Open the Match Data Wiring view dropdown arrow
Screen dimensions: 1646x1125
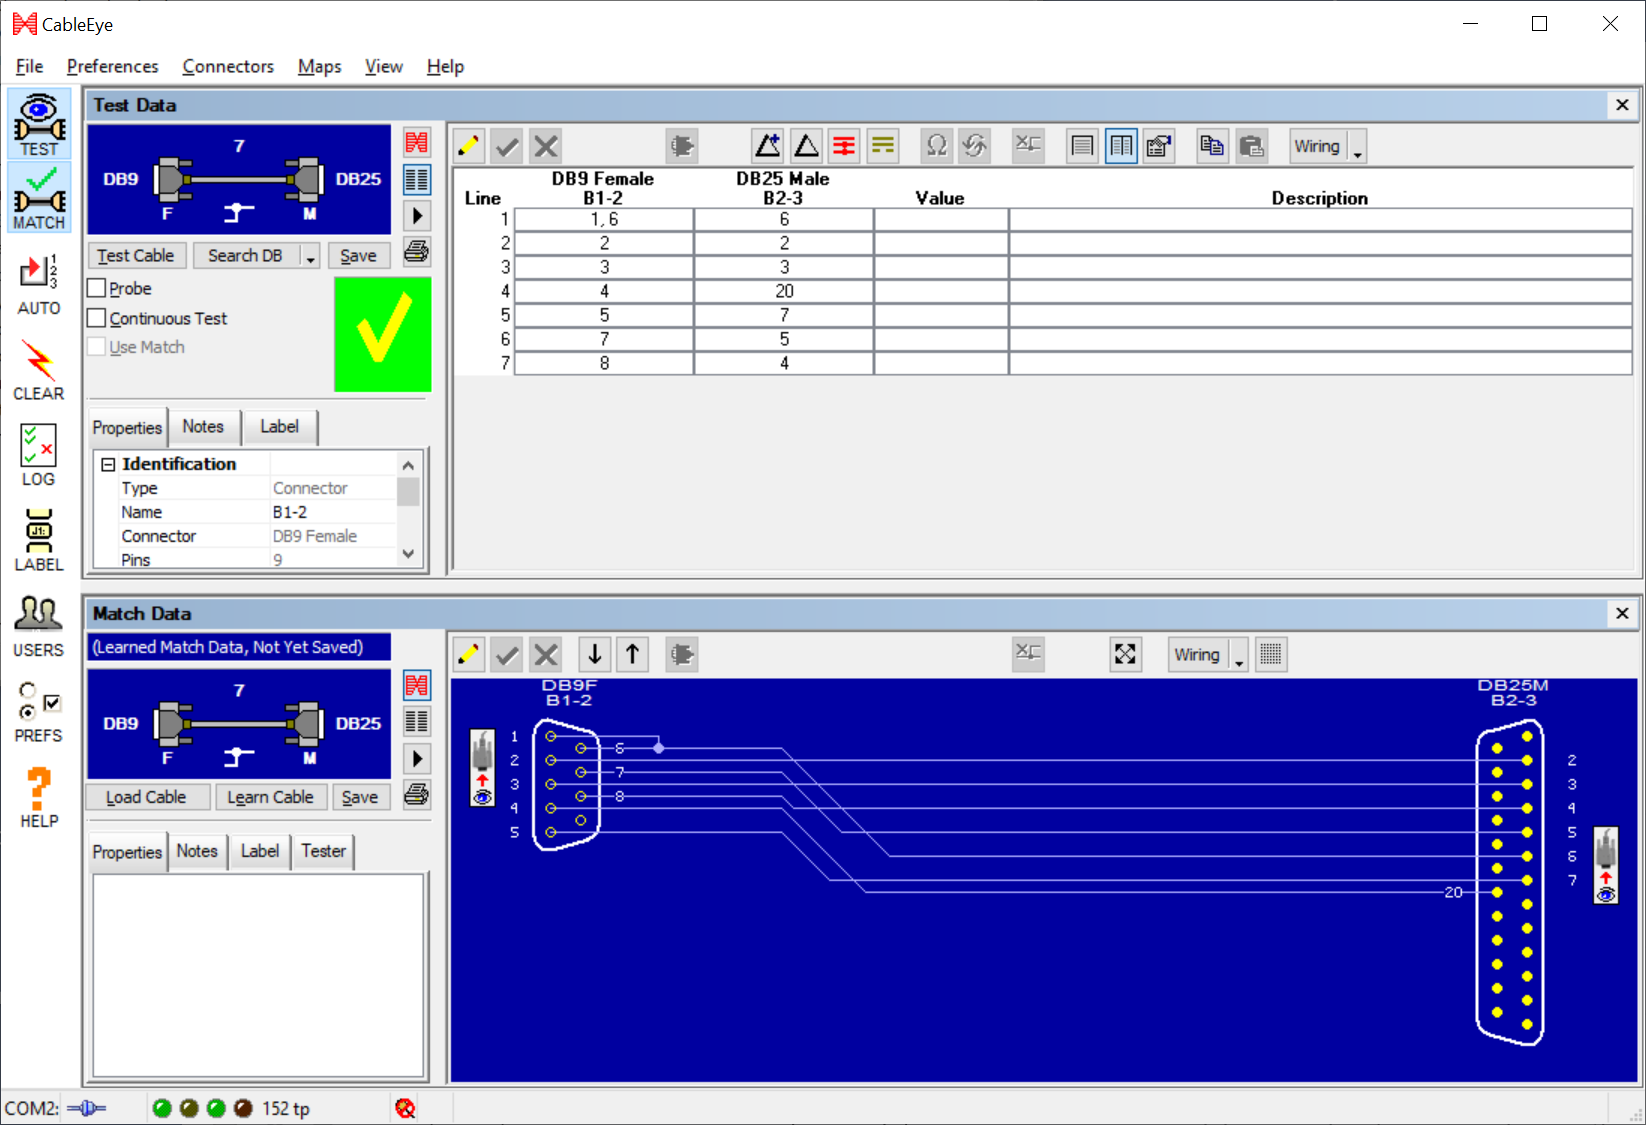[x=1239, y=656]
